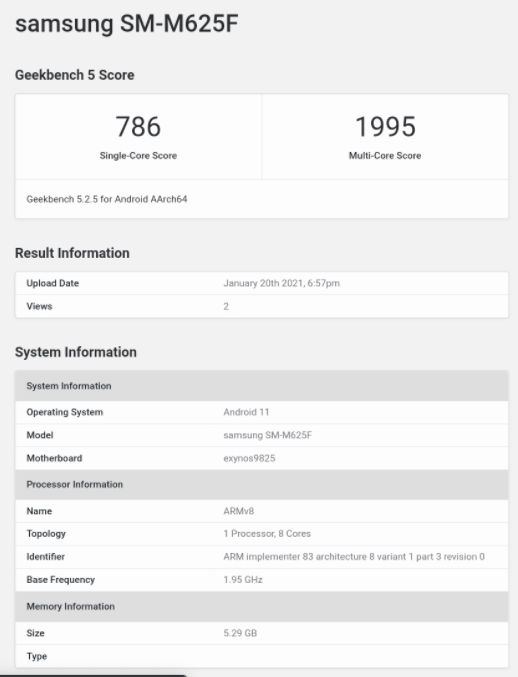
Task: Select the 1.95 GHz base frequency value
Action: pyautogui.click(x=243, y=580)
